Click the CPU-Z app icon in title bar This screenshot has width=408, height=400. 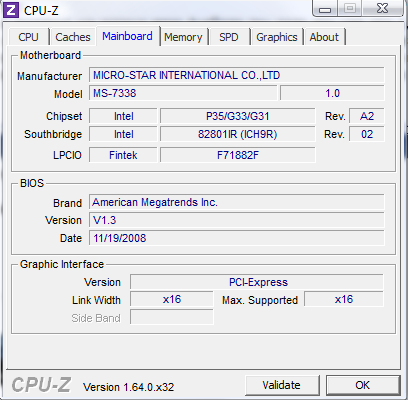tap(11, 10)
